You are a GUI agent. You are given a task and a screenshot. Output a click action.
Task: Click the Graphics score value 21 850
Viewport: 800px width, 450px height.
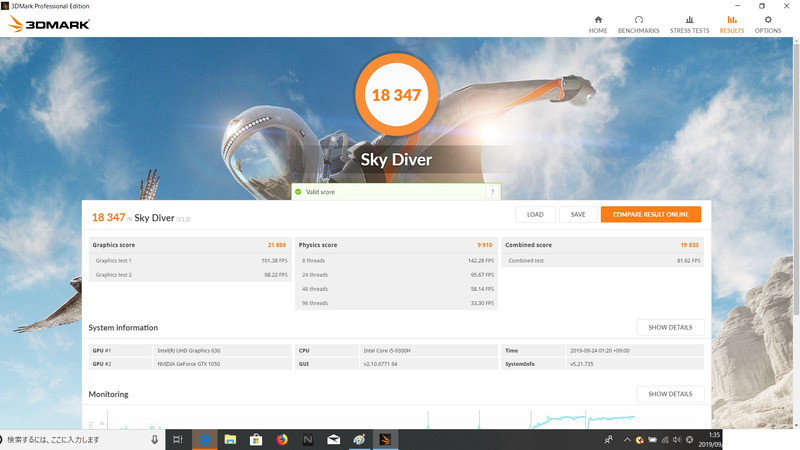coord(277,245)
